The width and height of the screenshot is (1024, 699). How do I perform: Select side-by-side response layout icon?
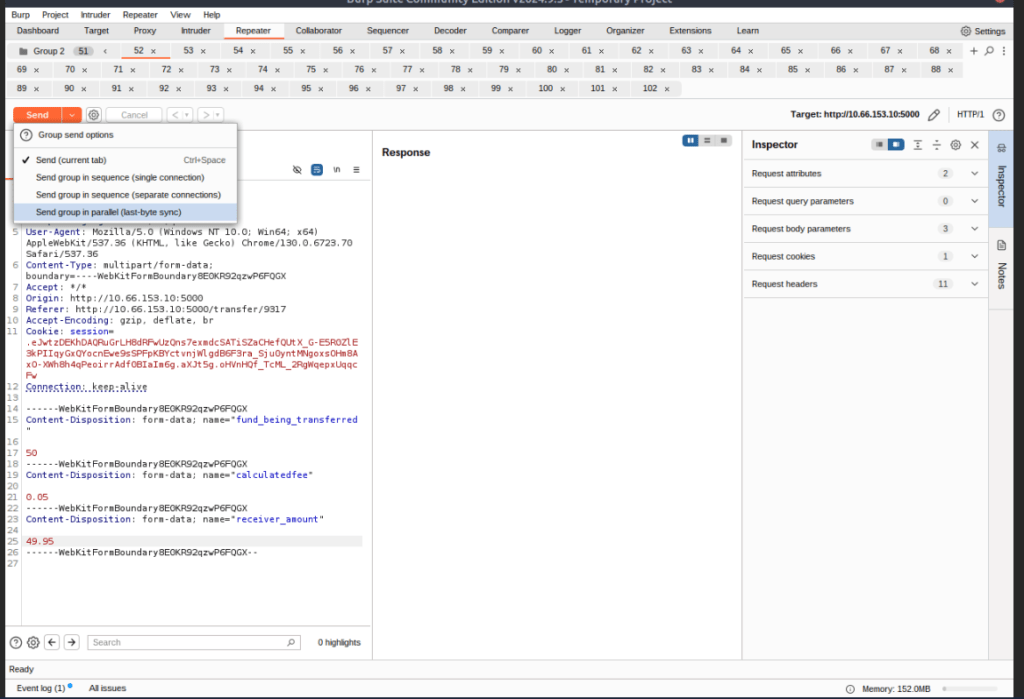(690, 140)
